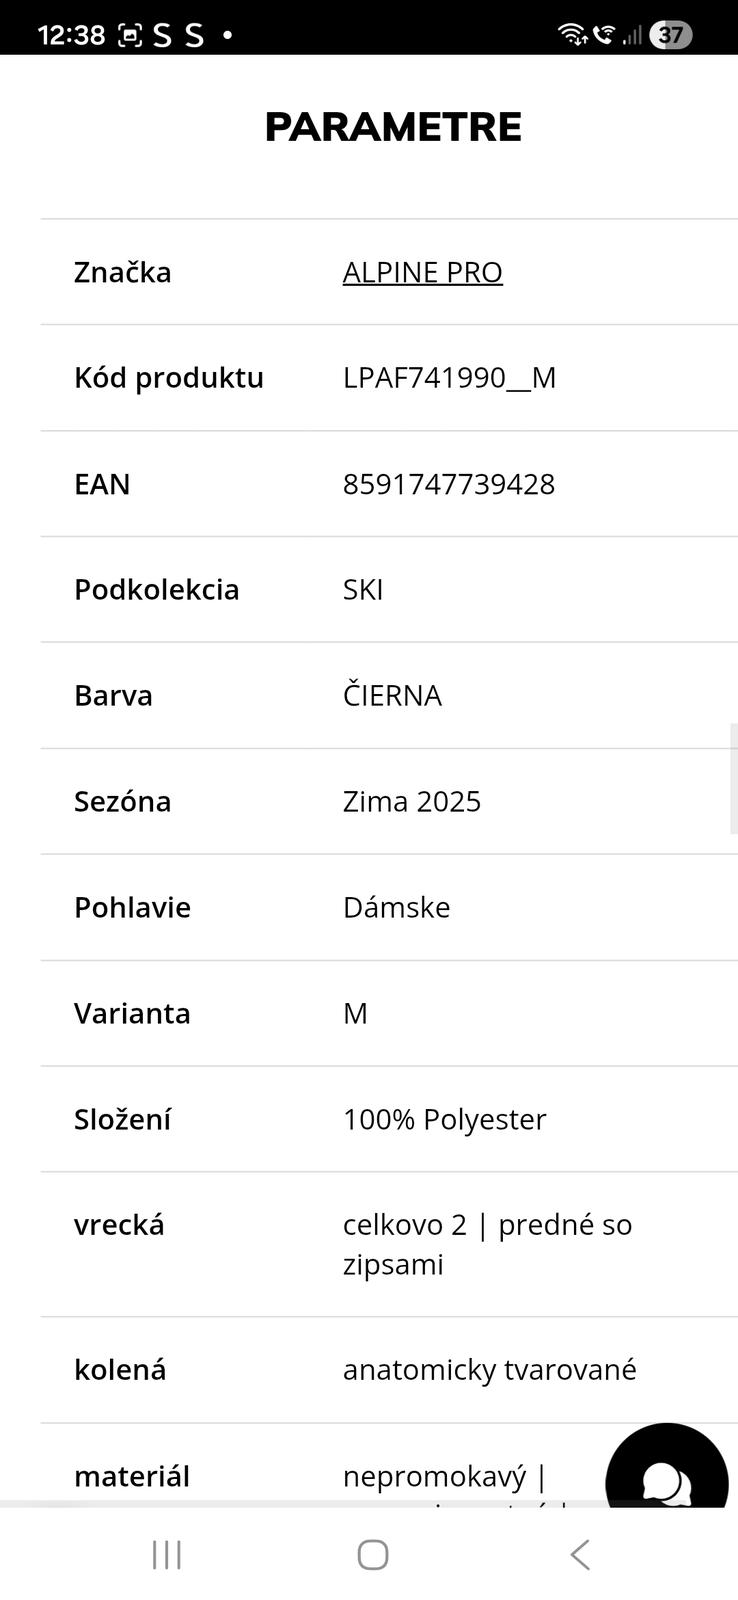738x1600 pixels.
Task: Tap the color value ČIERNA
Action: (392, 696)
